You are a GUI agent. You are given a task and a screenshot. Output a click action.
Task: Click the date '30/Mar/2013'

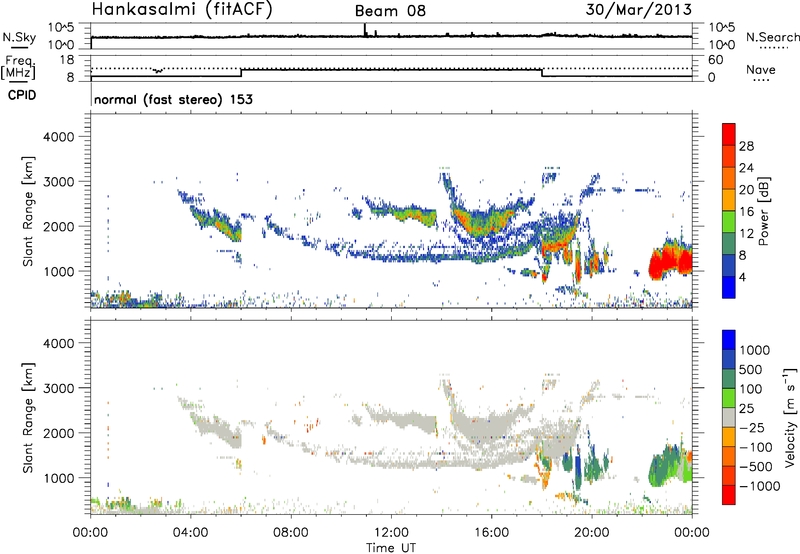[638, 10]
